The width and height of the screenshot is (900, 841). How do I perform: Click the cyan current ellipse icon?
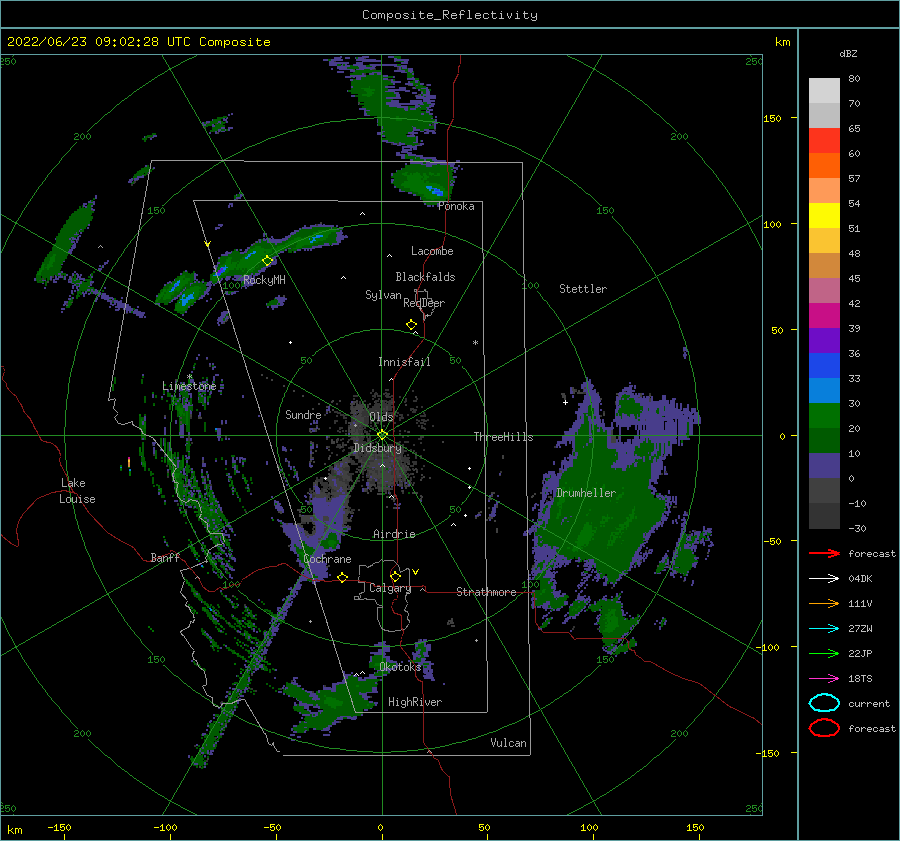click(824, 703)
